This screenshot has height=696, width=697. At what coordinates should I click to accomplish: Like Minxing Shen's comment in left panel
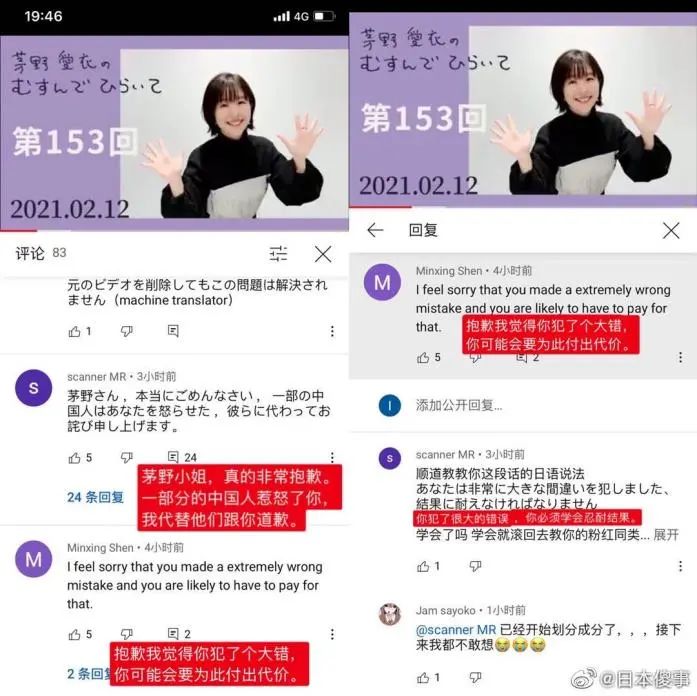point(75,634)
